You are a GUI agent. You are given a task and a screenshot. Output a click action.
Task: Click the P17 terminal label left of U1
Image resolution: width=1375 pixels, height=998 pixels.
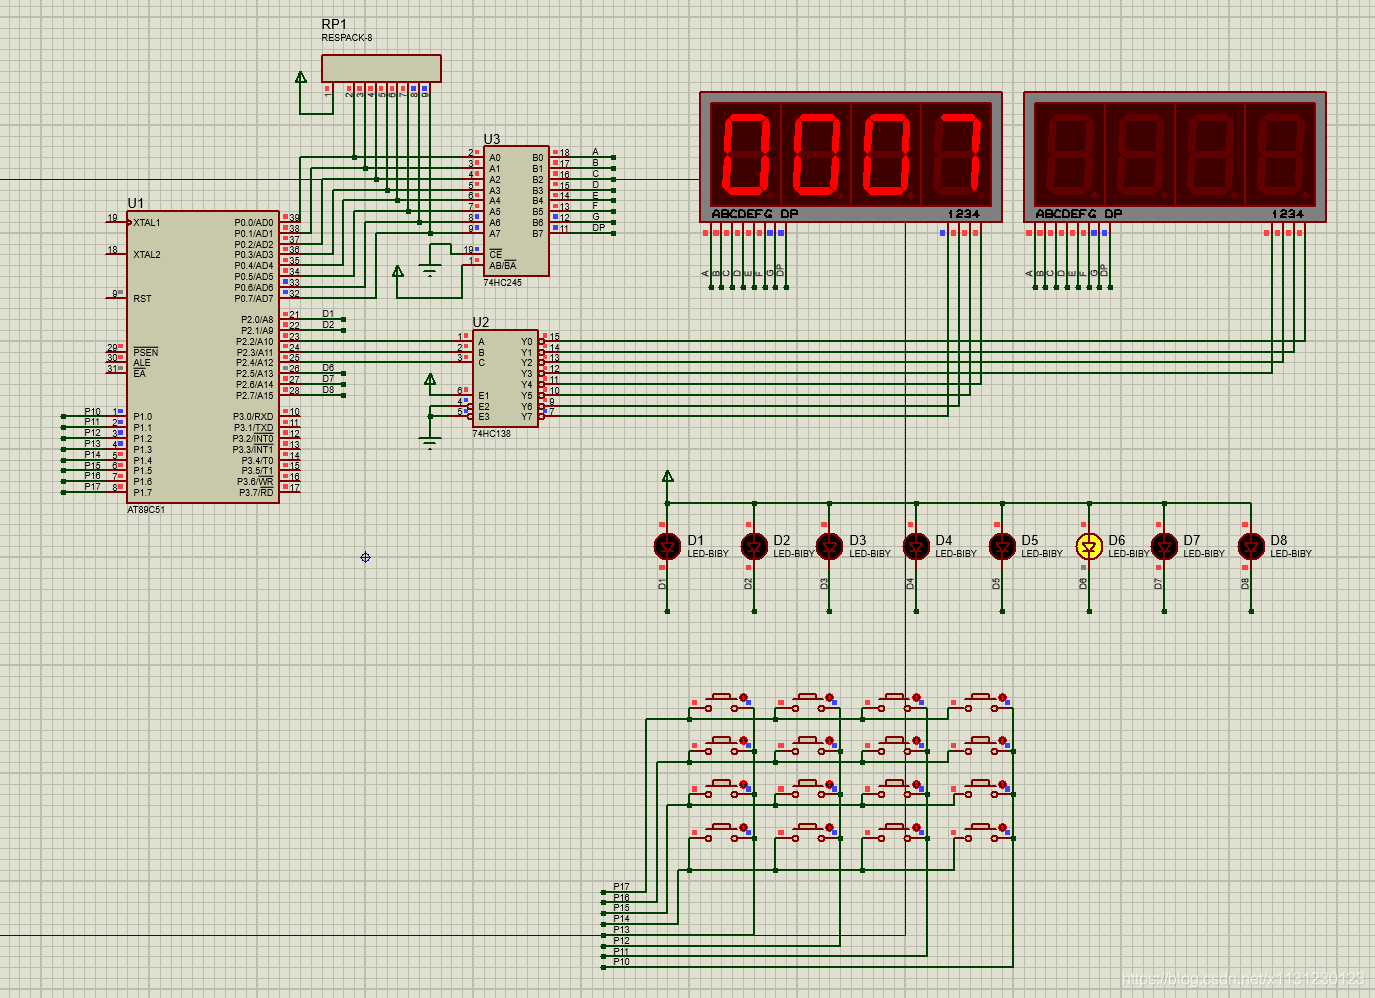[x=92, y=487]
